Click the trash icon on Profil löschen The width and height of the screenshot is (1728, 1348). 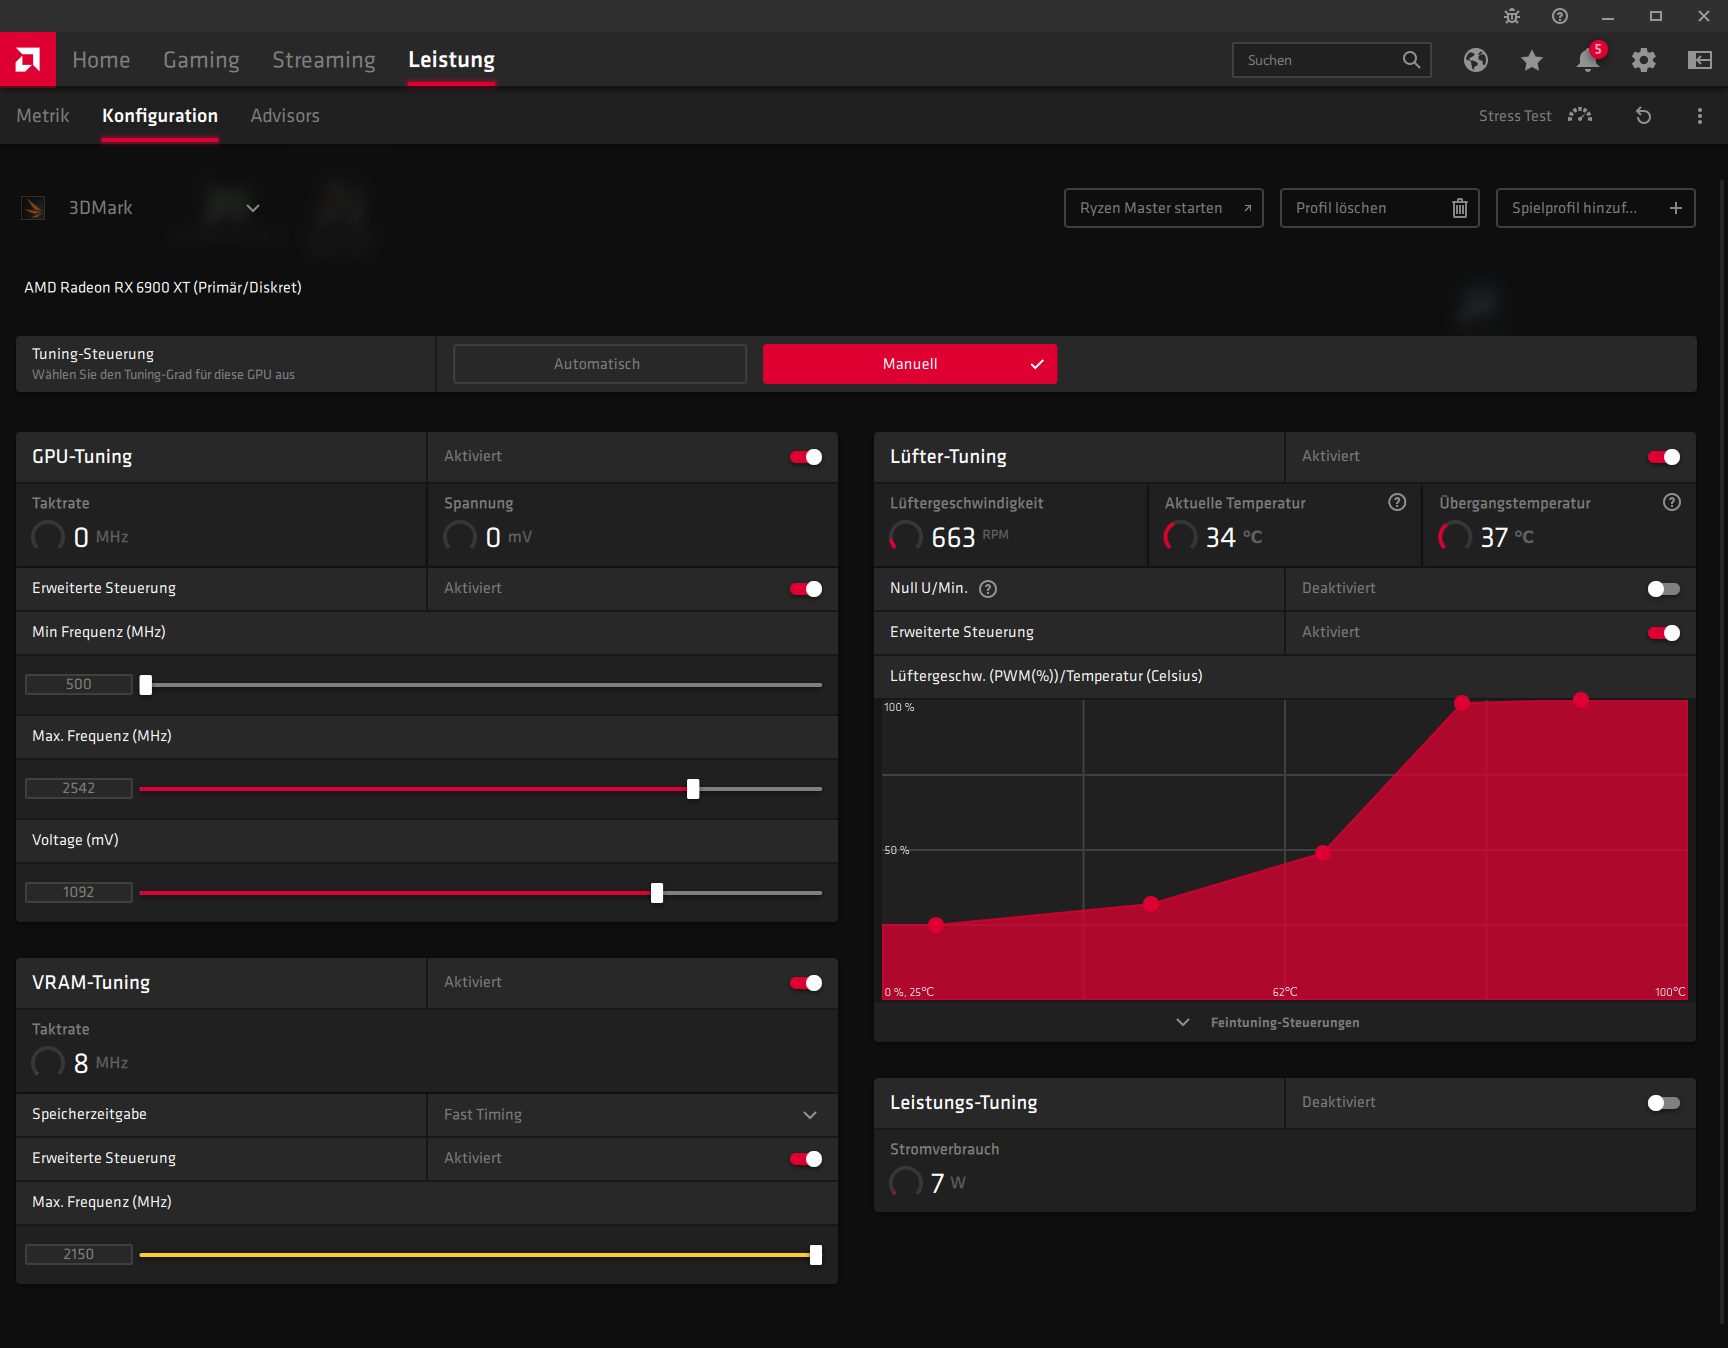1460,208
